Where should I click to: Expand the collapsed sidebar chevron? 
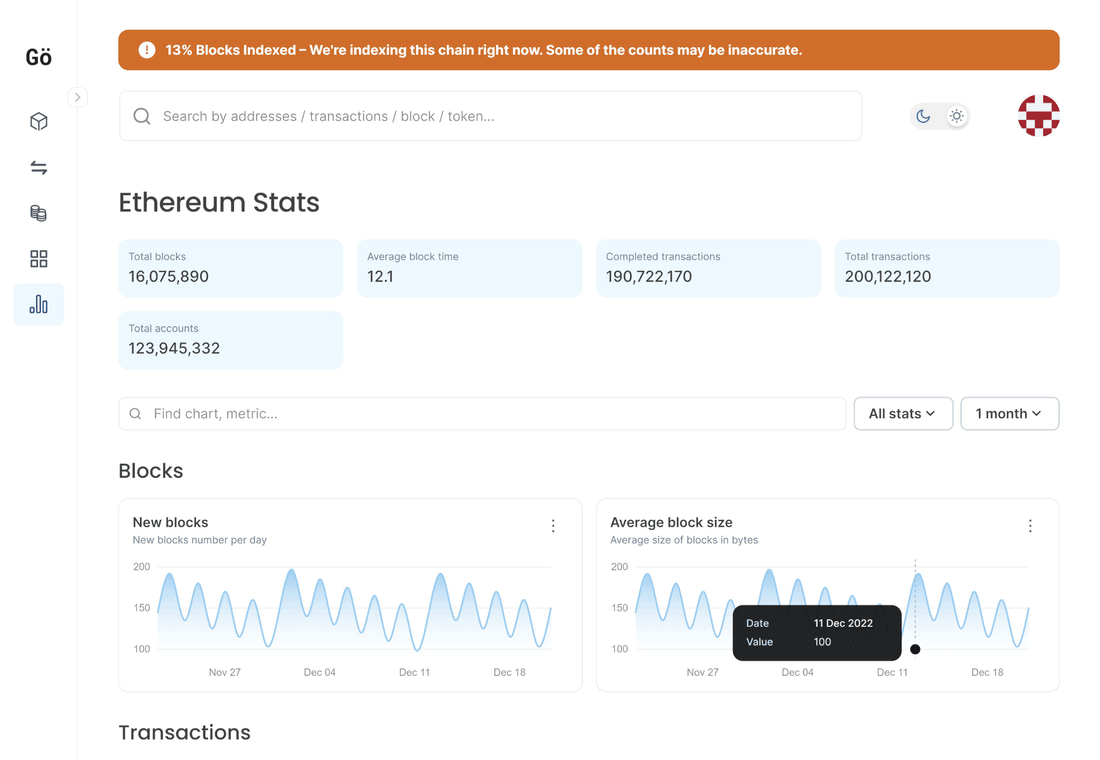coord(77,97)
